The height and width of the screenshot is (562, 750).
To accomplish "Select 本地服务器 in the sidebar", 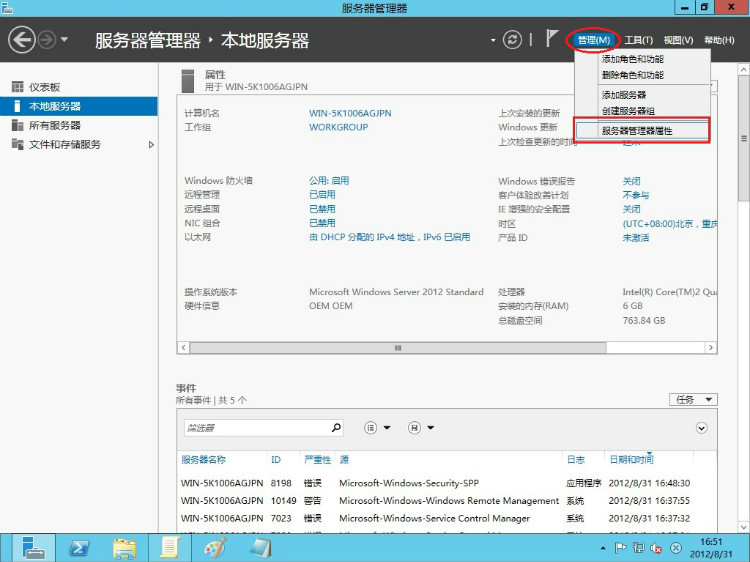I will [x=78, y=106].
